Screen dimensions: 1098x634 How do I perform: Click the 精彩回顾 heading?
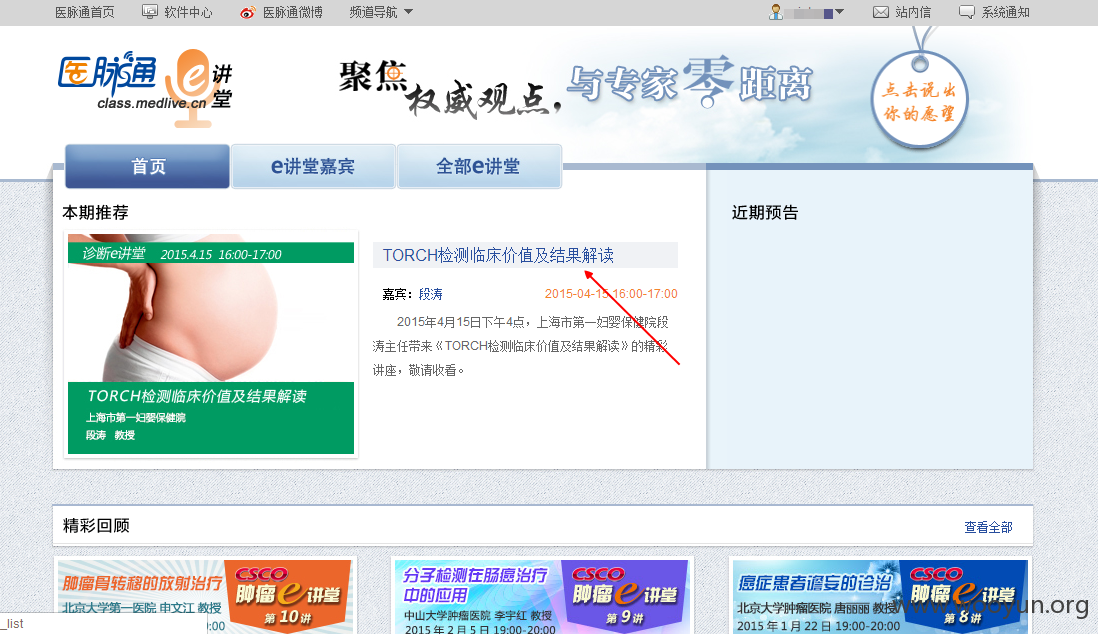[x=96, y=525]
